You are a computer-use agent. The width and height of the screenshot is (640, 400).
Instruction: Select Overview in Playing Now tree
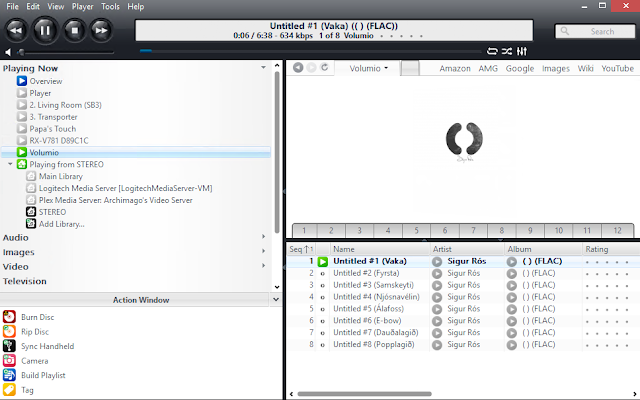point(46,81)
